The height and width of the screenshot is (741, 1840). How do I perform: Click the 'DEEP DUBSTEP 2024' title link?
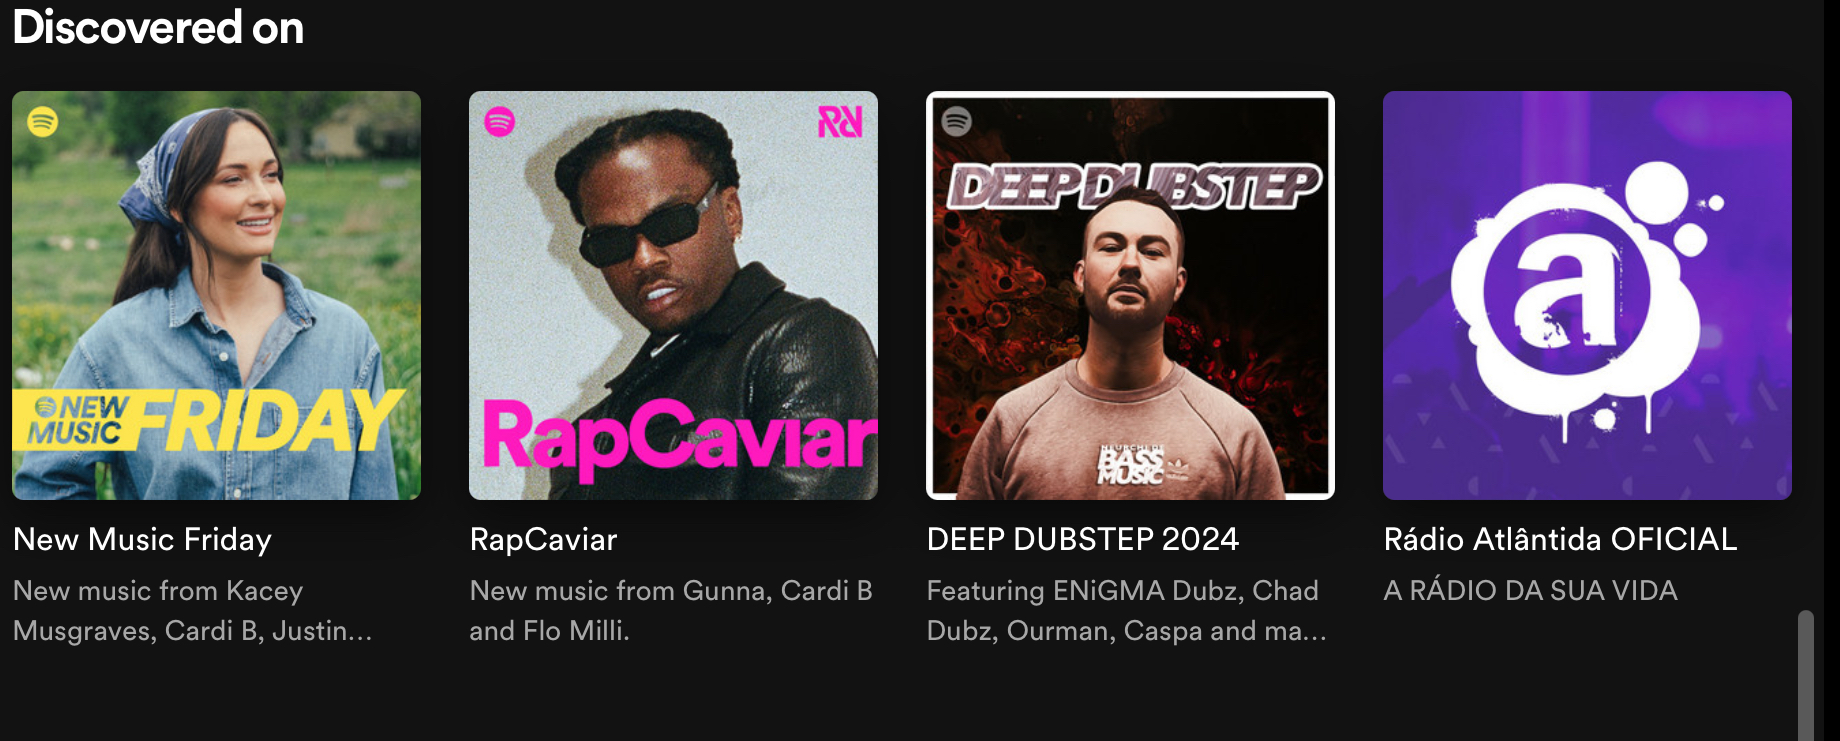[1083, 540]
